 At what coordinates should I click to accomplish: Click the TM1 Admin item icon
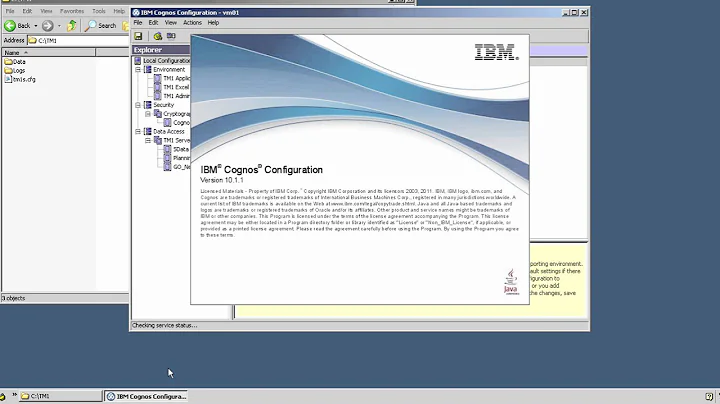pos(158,95)
